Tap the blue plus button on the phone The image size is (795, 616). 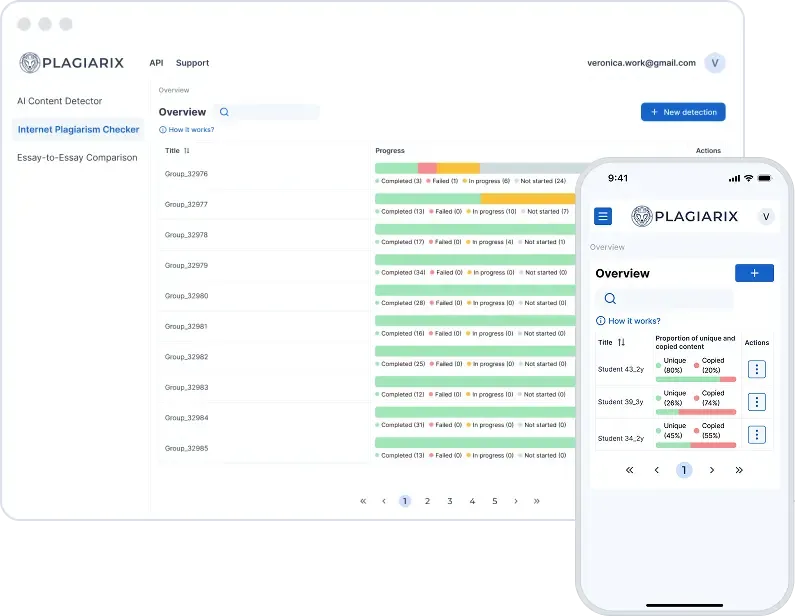point(754,273)
